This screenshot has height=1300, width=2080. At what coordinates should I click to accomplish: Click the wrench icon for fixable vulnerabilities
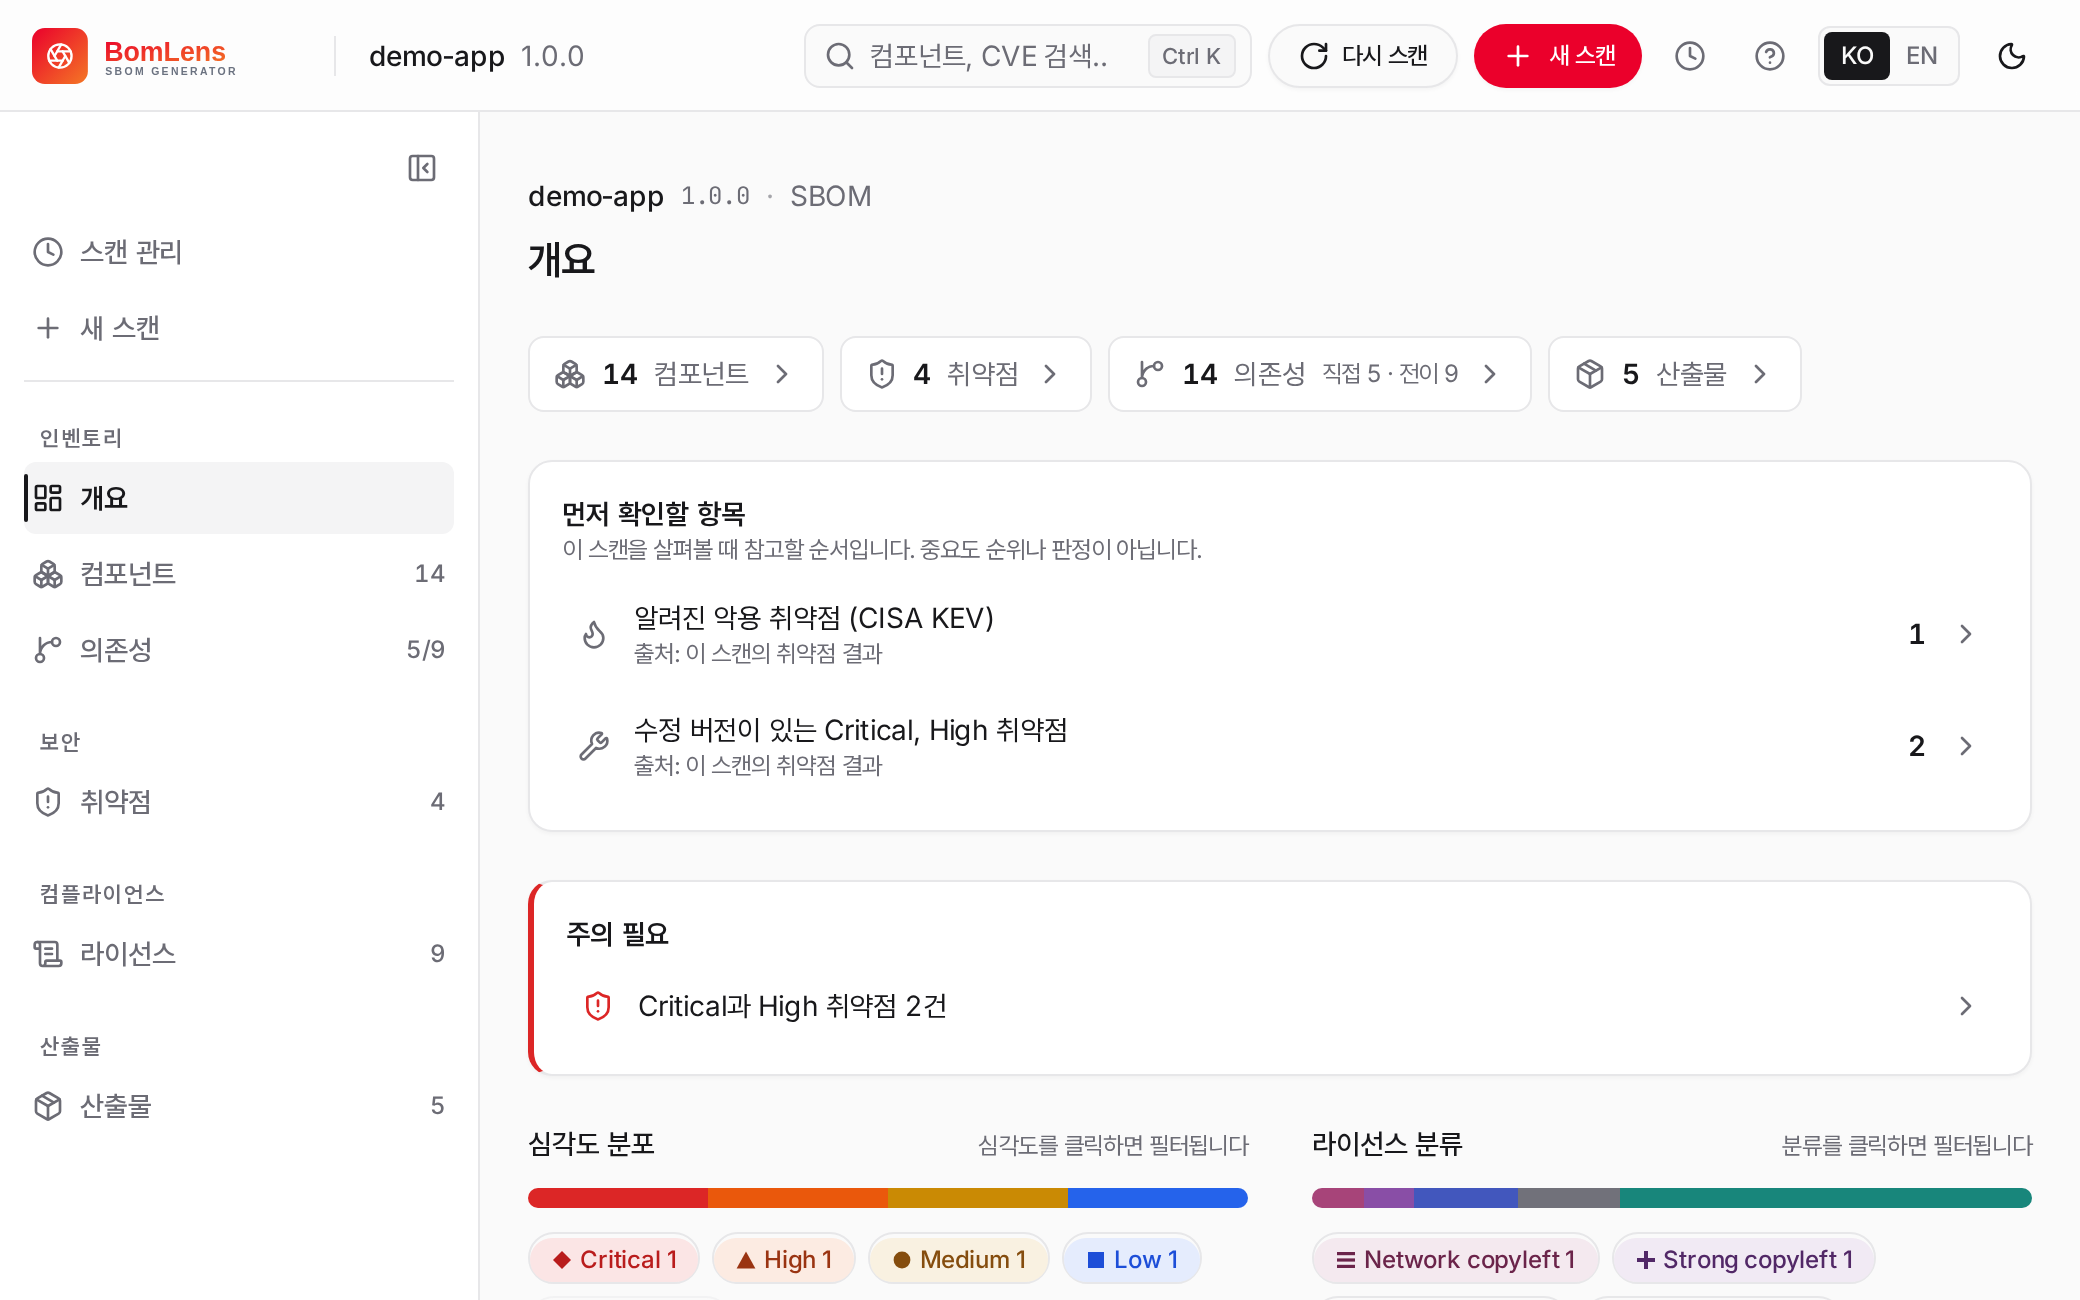click(594, 746)
